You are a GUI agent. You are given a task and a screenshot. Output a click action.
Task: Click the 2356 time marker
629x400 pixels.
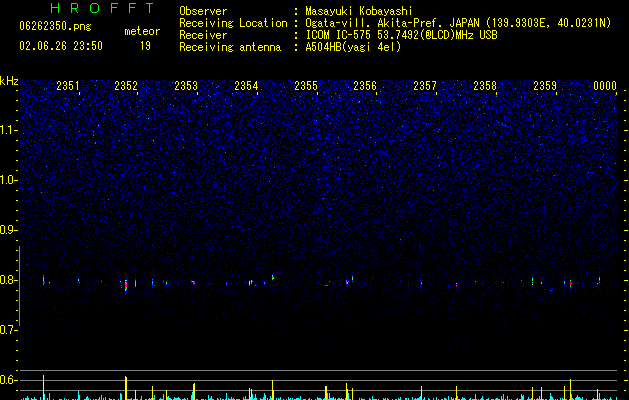[365, 86]
